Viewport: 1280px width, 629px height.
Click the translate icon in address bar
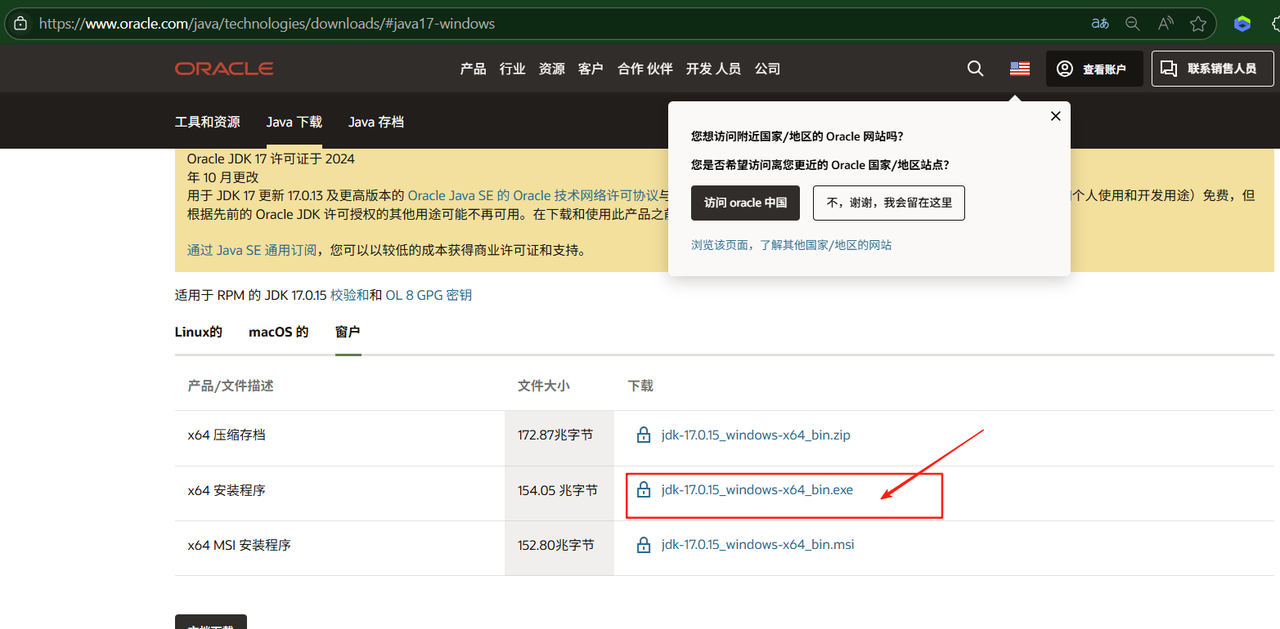coord(1100,23)
